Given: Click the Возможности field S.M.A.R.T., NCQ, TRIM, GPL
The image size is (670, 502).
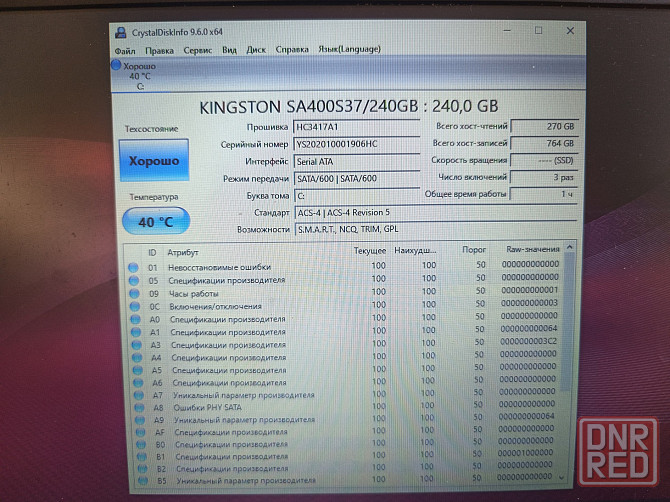Looking at the screenshot, I should (x=436, y=229).
